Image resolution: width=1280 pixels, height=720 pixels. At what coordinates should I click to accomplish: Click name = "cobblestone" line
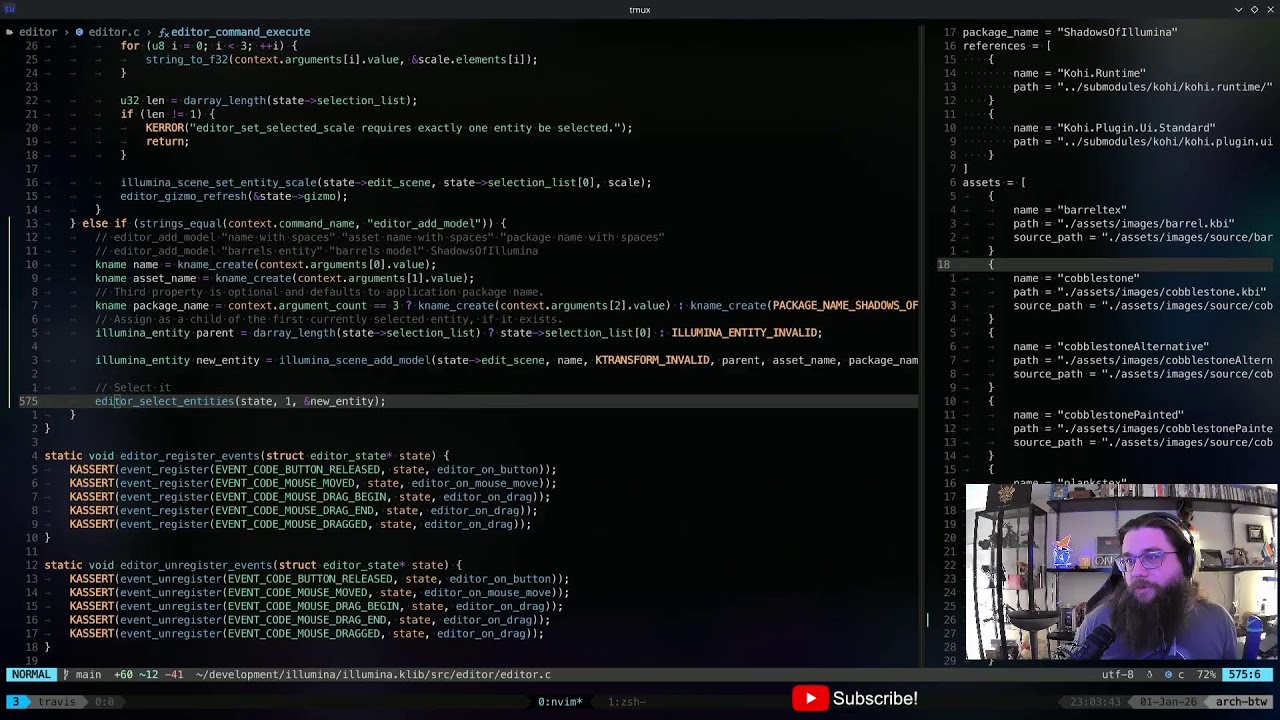tap(1076, 278)
